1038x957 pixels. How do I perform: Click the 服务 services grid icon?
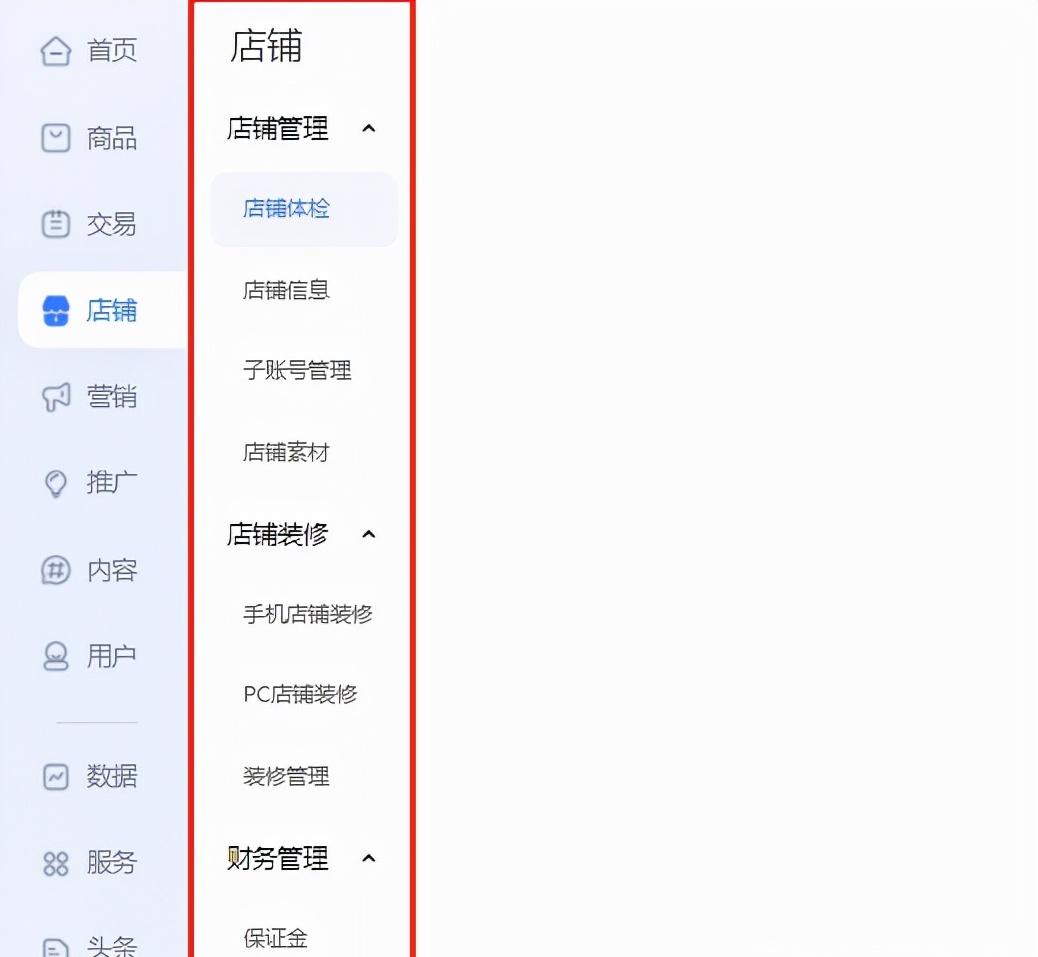pyautogui.click(x=57, y=862)
